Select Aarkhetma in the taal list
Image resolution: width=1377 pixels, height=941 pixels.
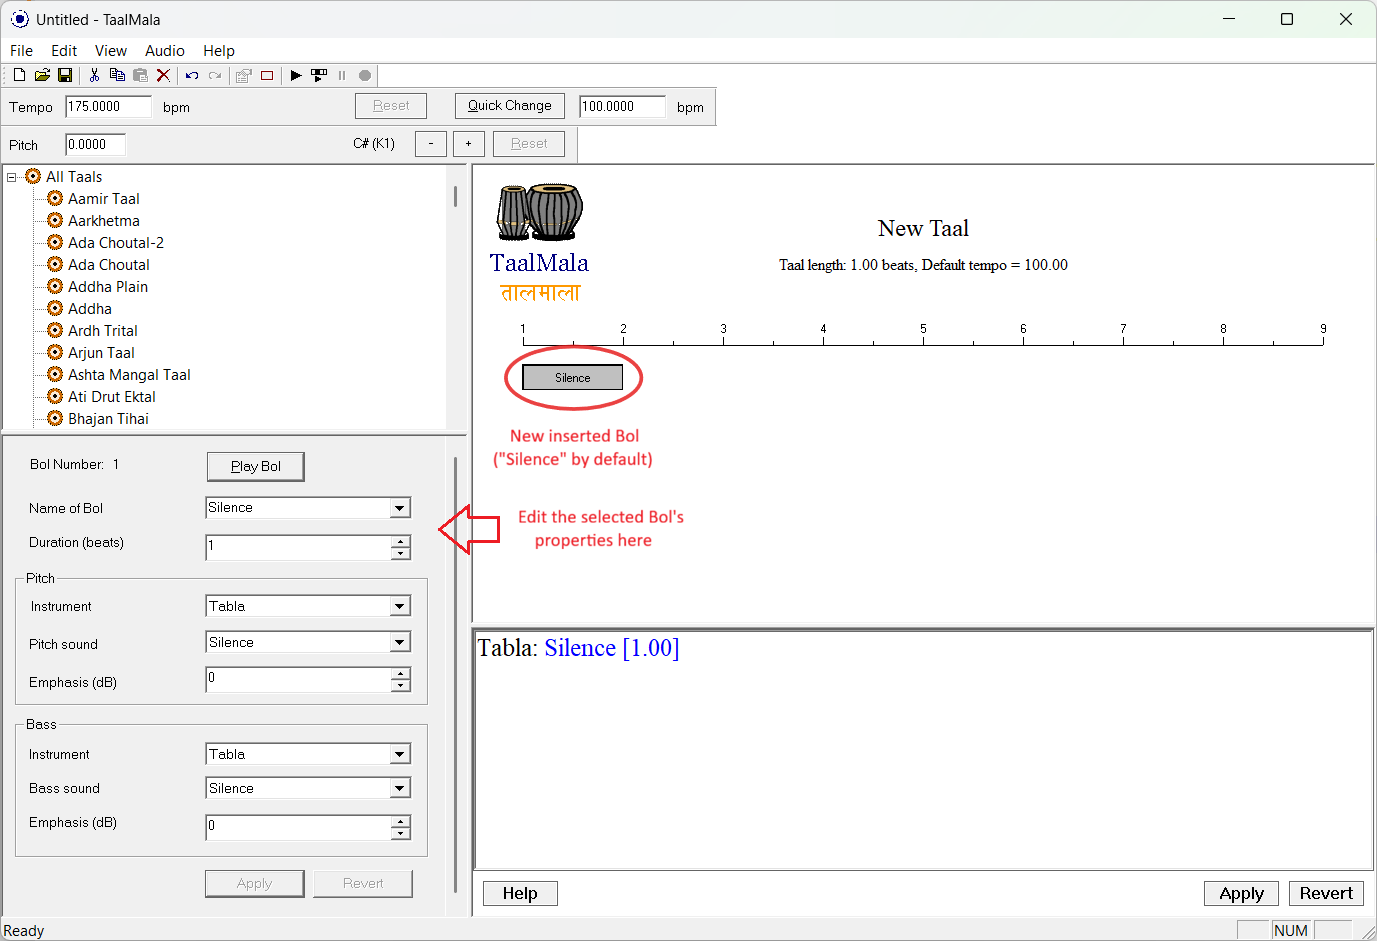[x=104, y=221]
